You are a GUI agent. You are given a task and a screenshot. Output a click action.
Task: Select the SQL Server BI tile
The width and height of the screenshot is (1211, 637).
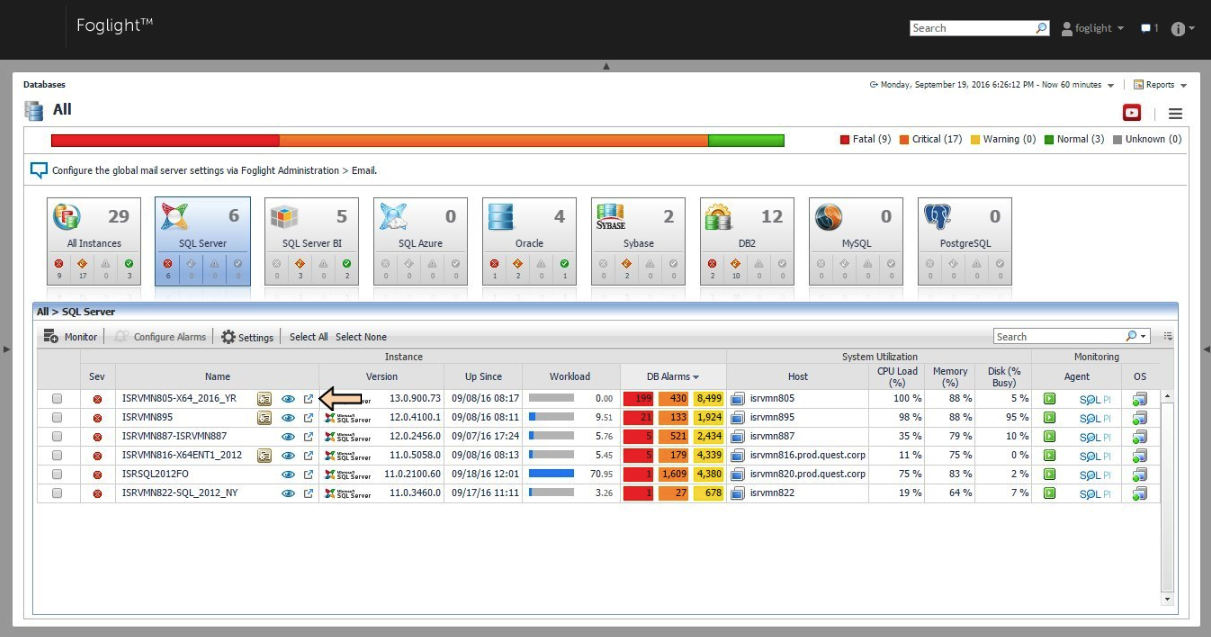click(x=312, y=240)
